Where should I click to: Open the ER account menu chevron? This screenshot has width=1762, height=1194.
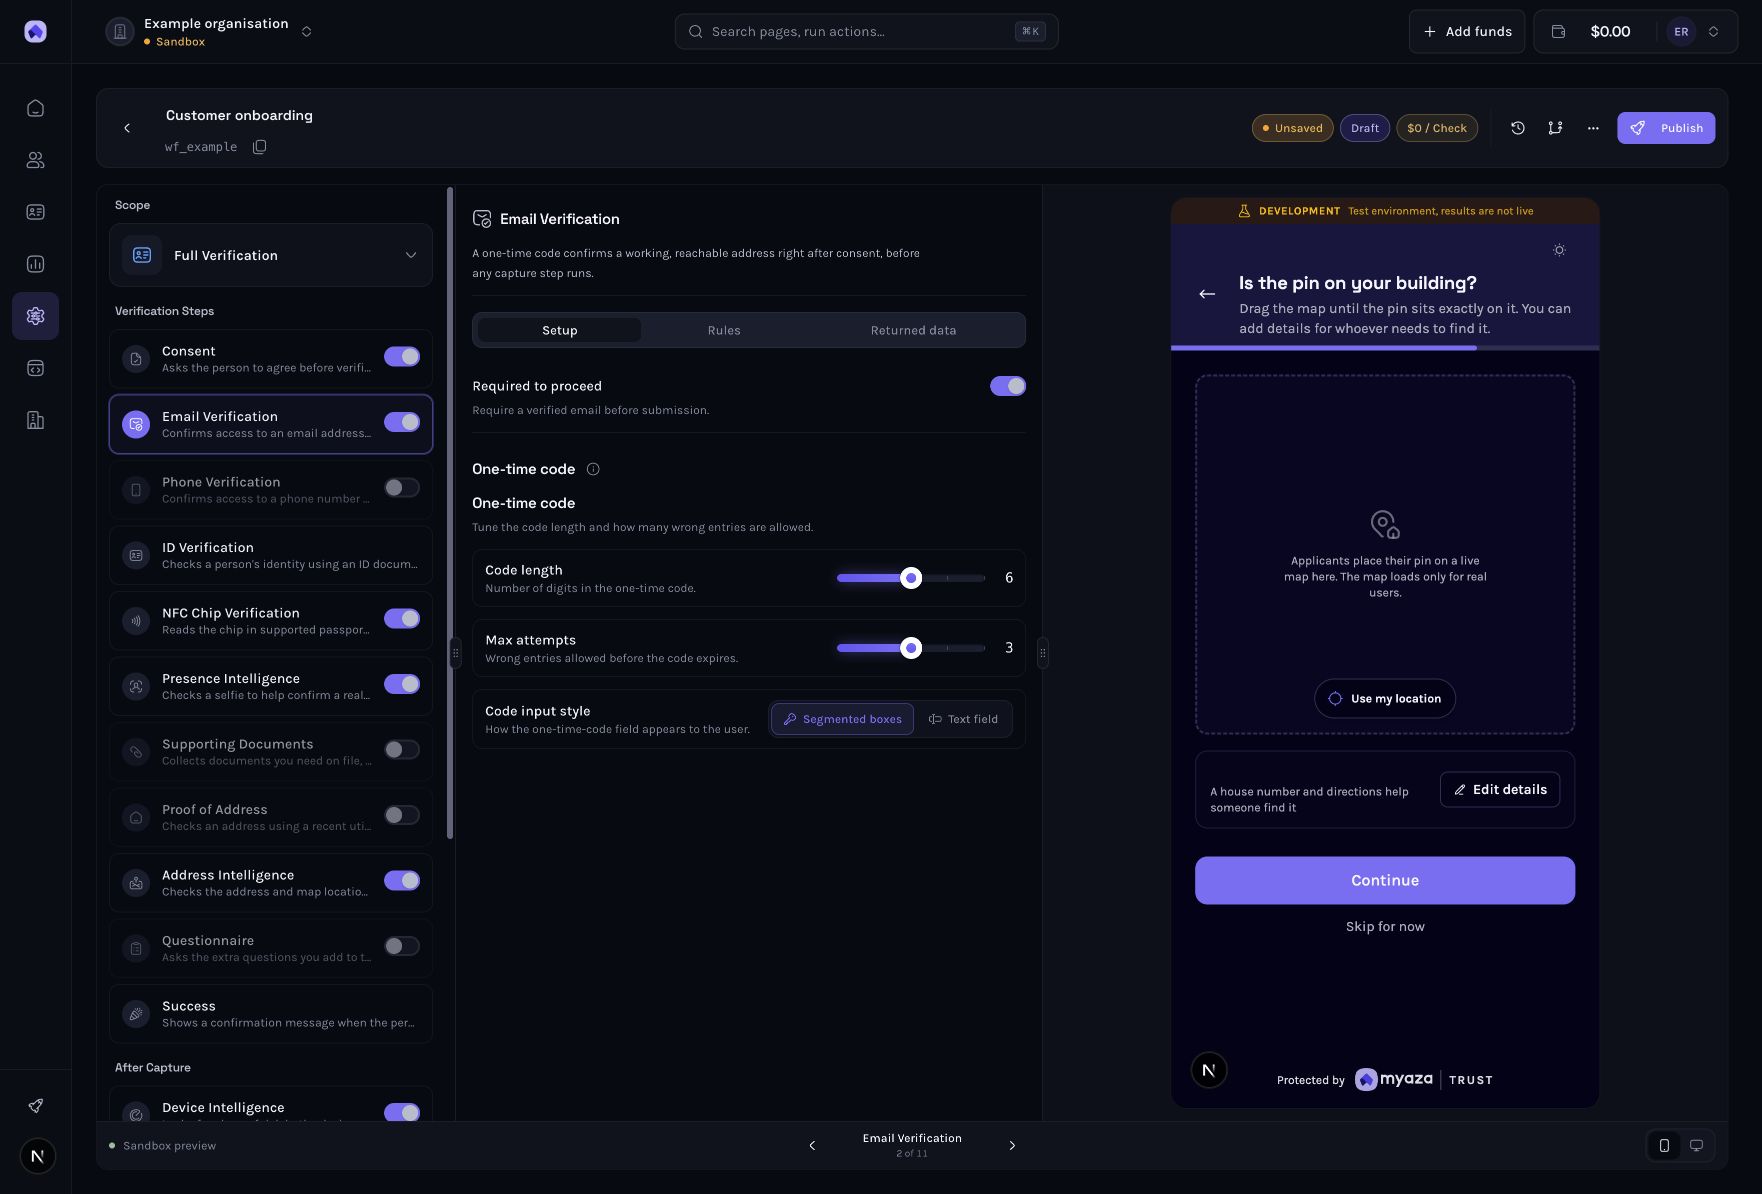tap(1713, 32)
